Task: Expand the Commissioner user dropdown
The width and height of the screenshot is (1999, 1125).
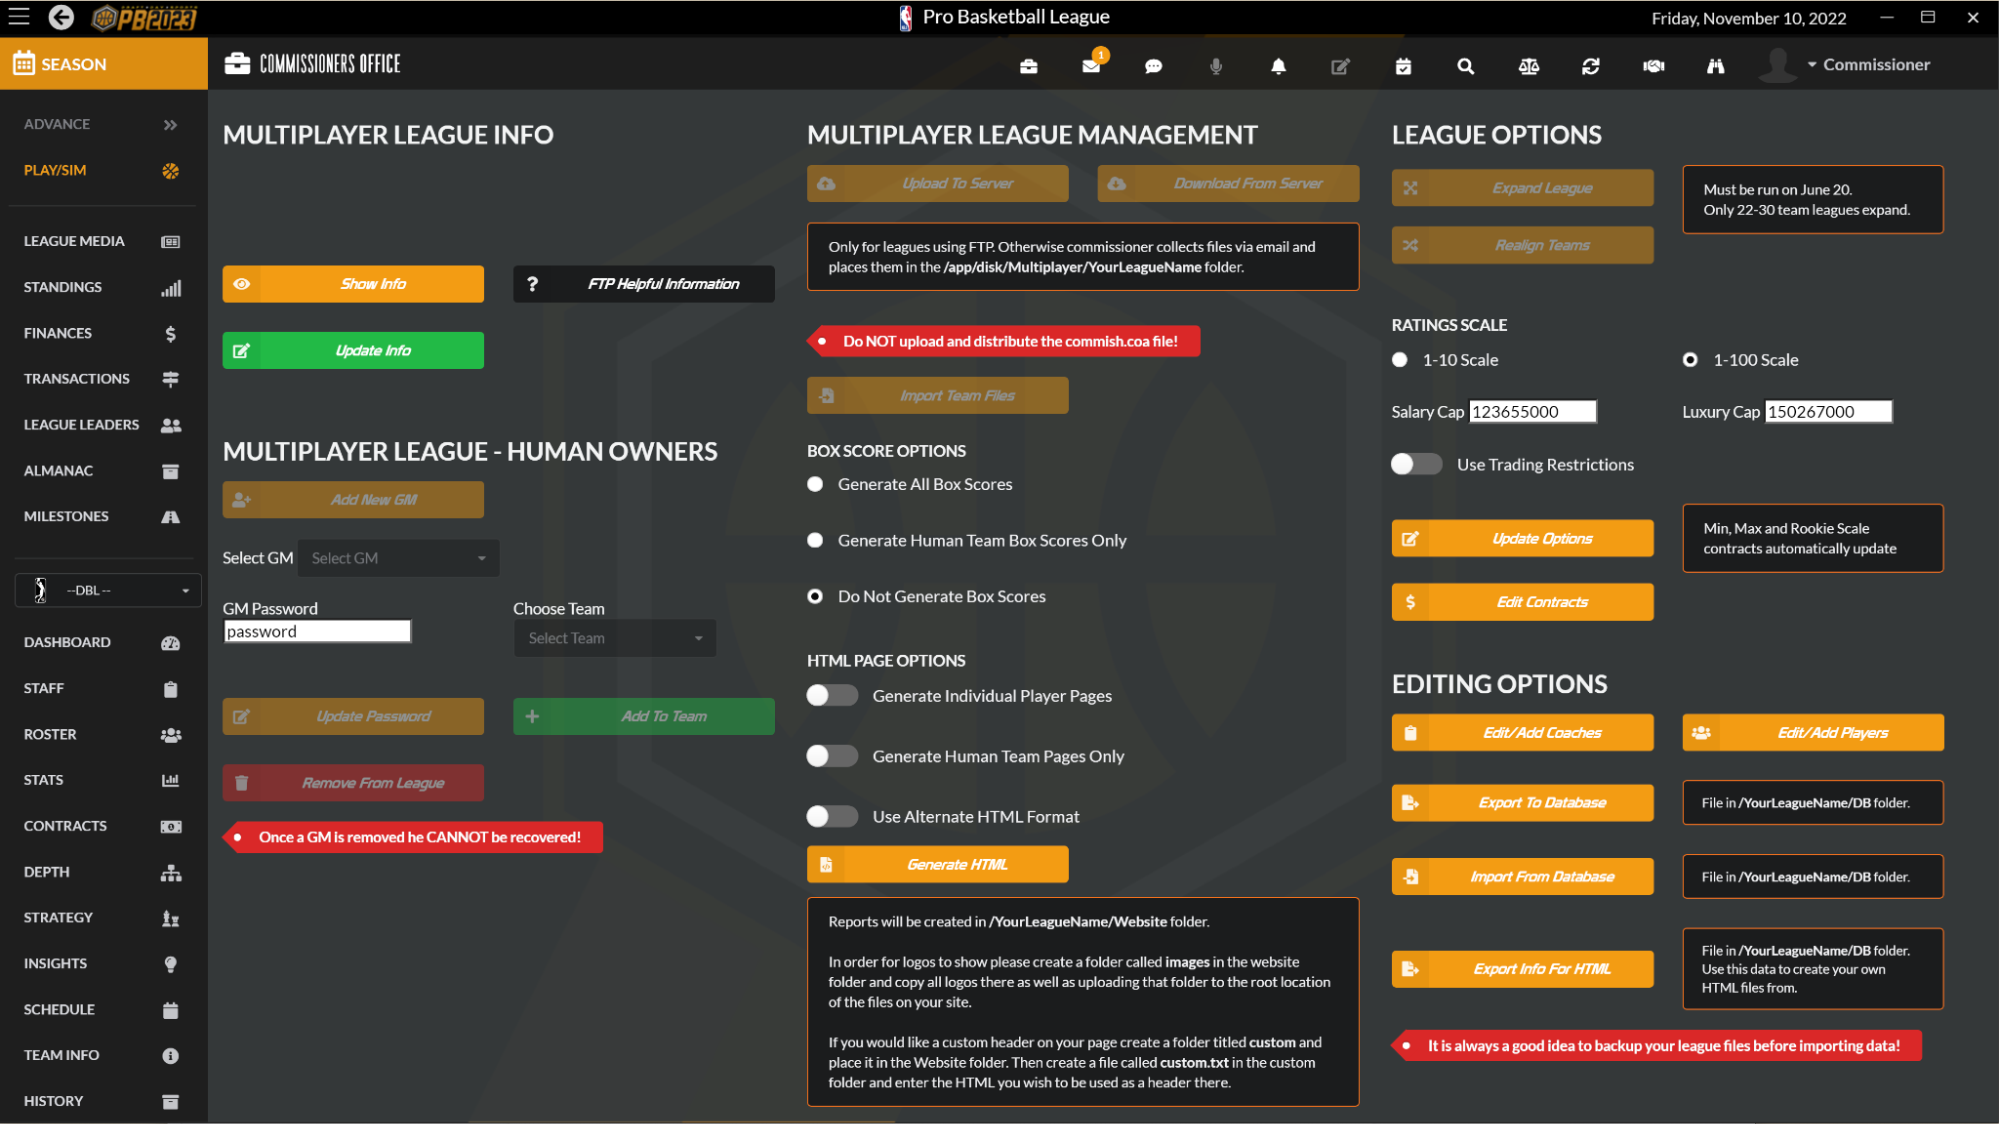Action: [x=1866, y=64]
